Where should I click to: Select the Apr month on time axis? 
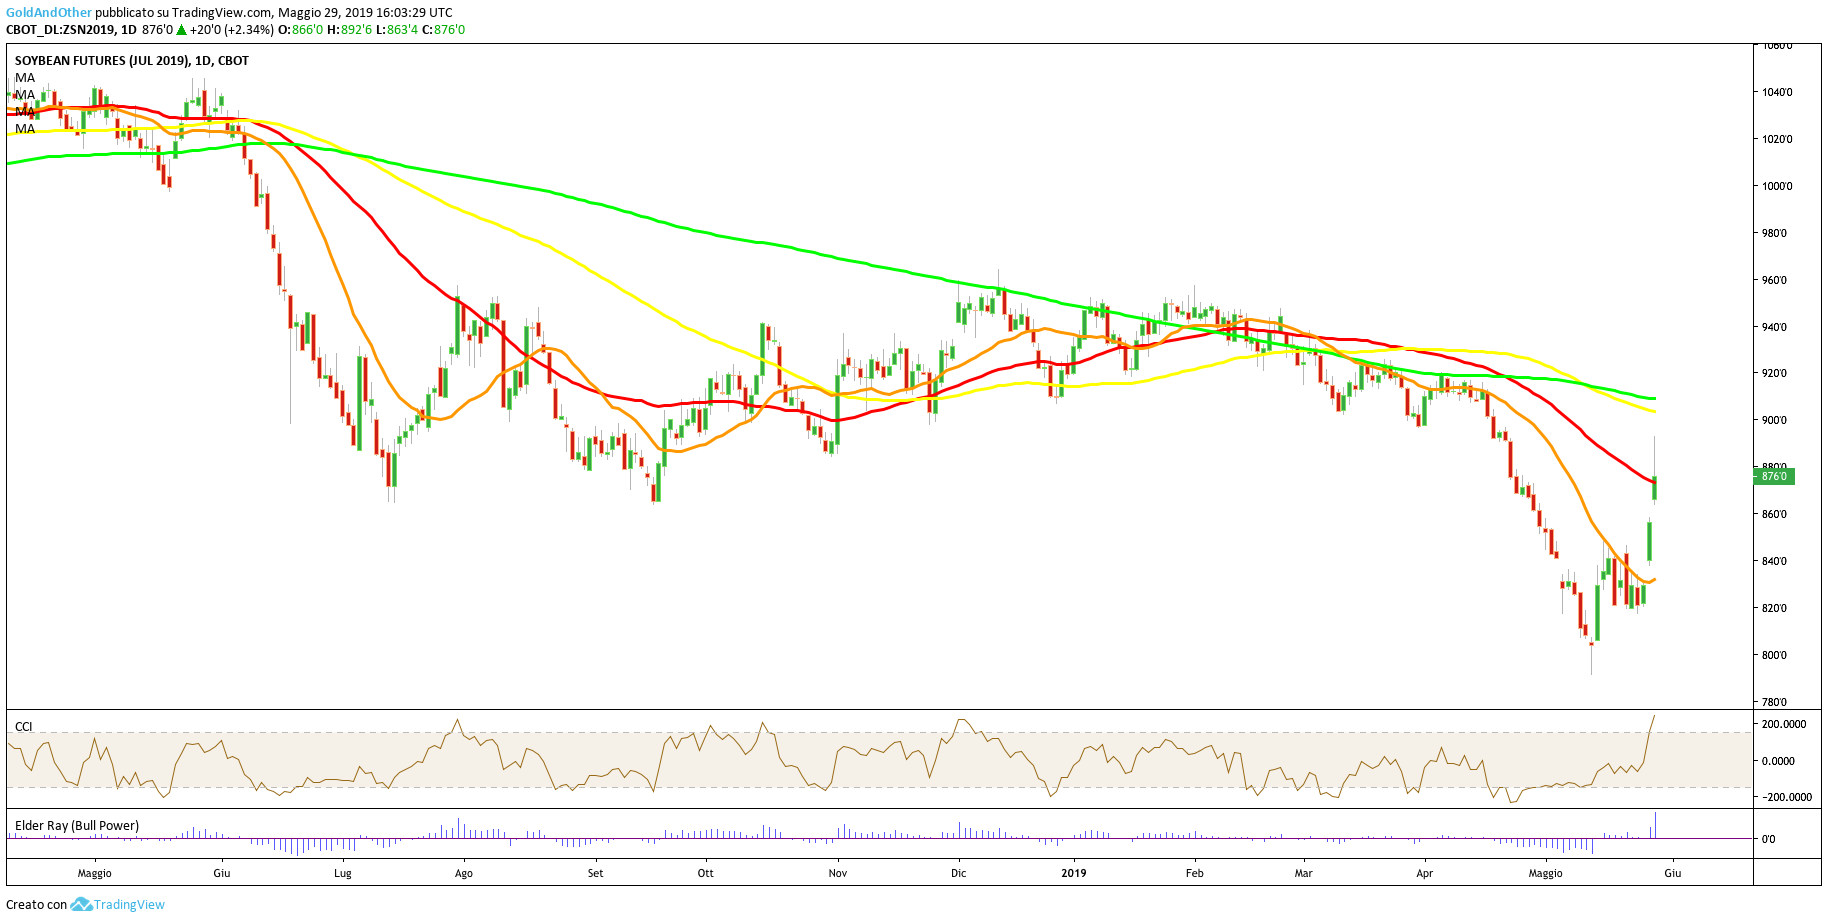coord(1425,874)
